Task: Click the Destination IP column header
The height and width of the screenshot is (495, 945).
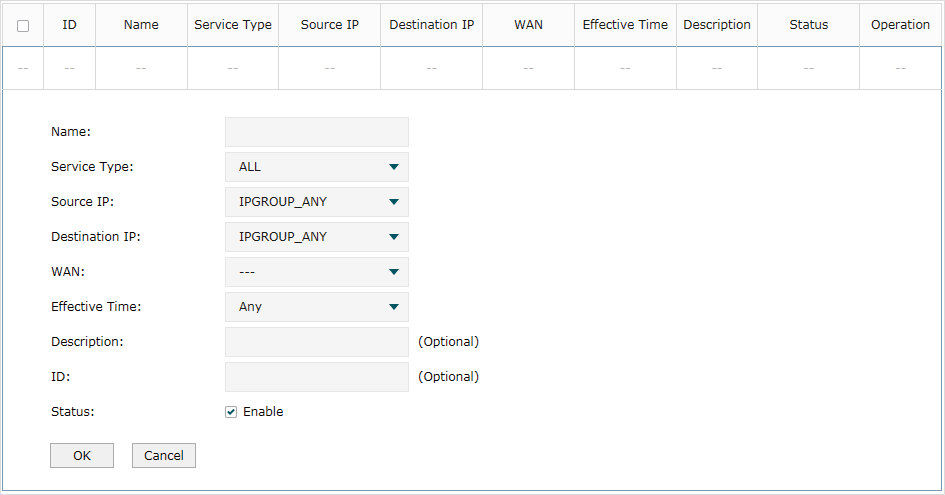Action: 432,25
